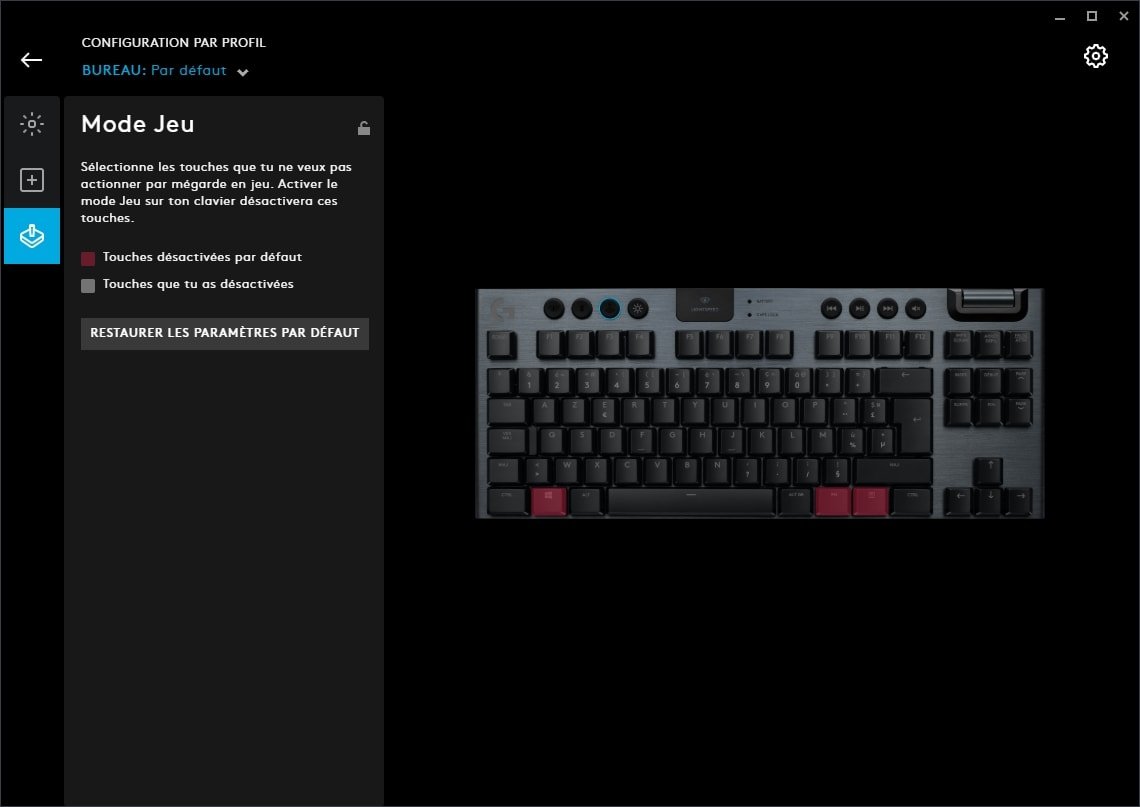Select the spacebar on the keyboard image
Image resolution: width=1140 pixels, height=807 pixels.
tap(691, 502)
